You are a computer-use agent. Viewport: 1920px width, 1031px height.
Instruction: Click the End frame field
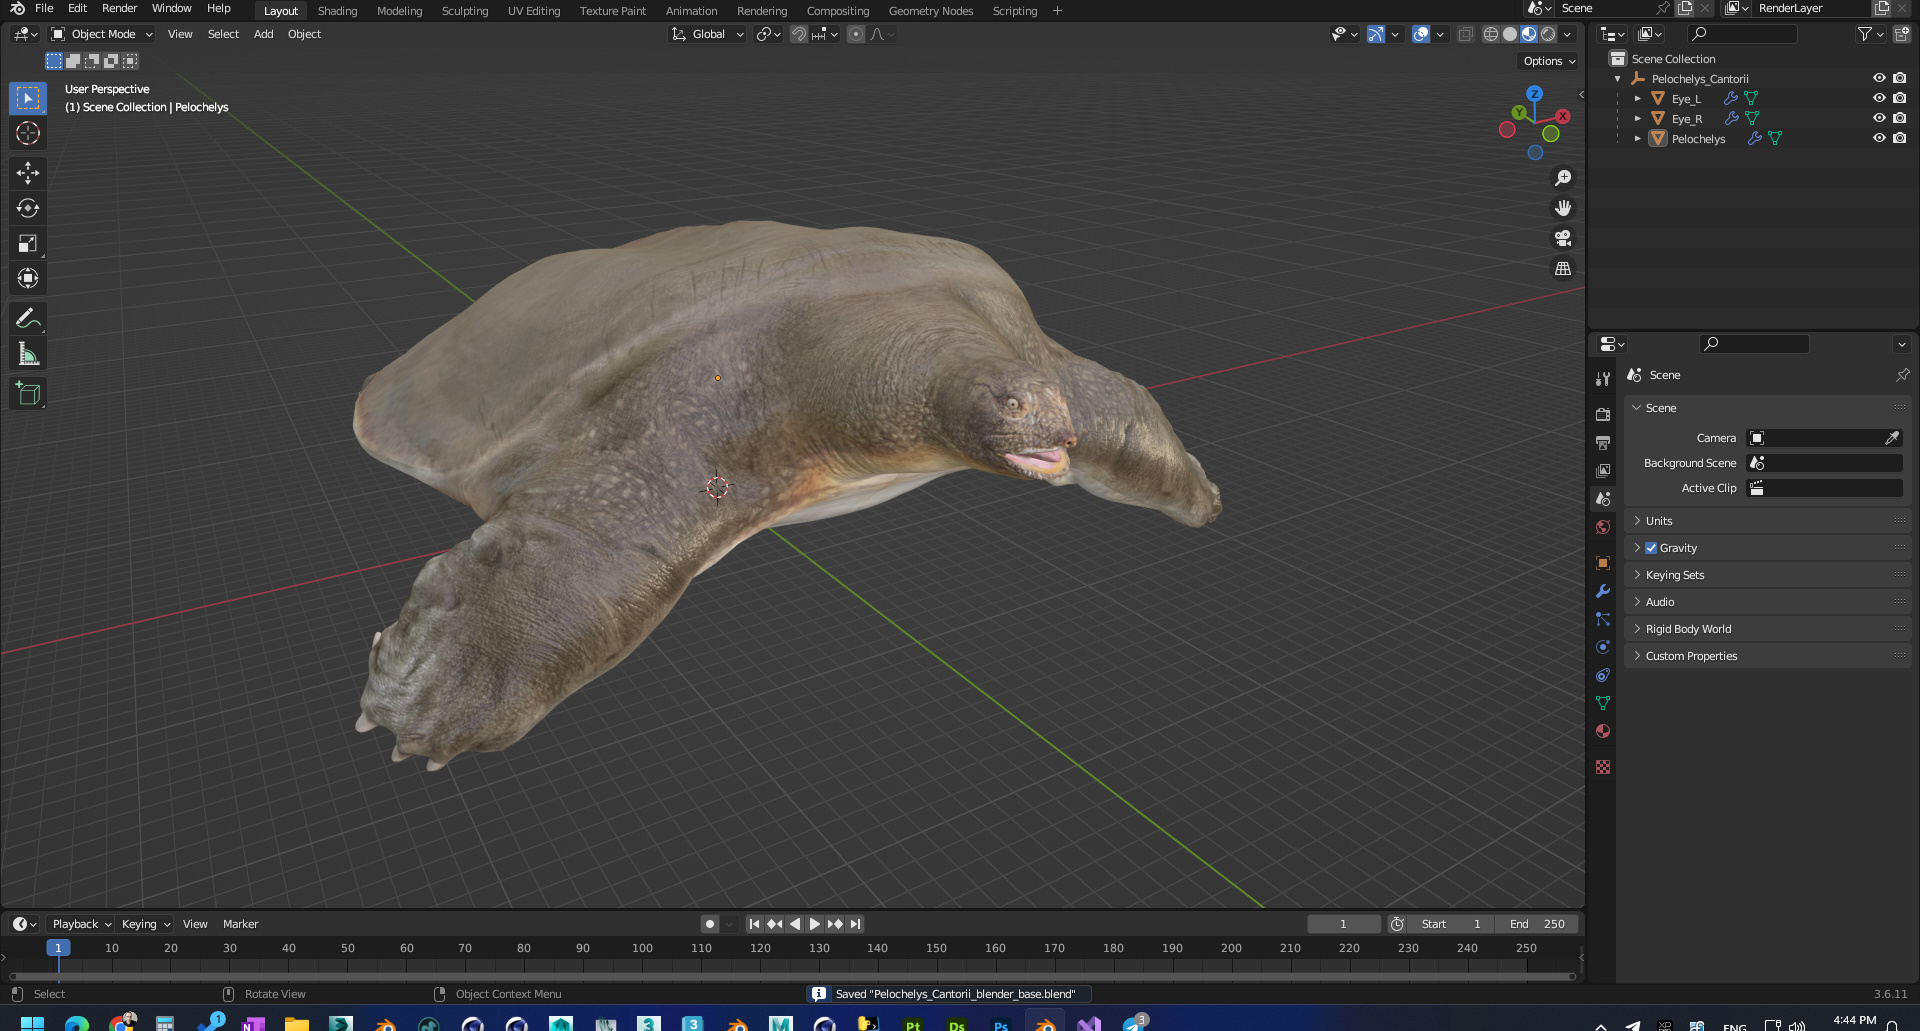[x=1537, y=924]
